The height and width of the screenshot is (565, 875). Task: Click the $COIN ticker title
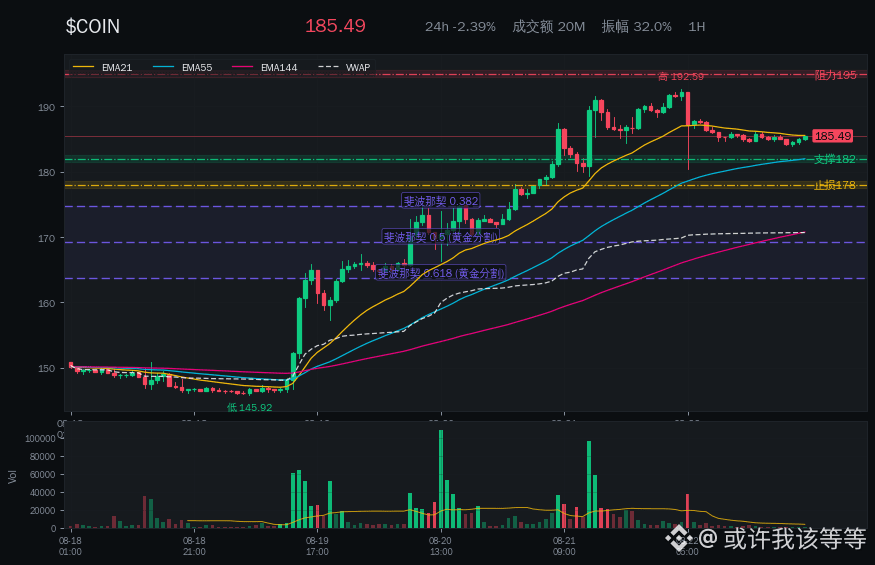point(93,26)
